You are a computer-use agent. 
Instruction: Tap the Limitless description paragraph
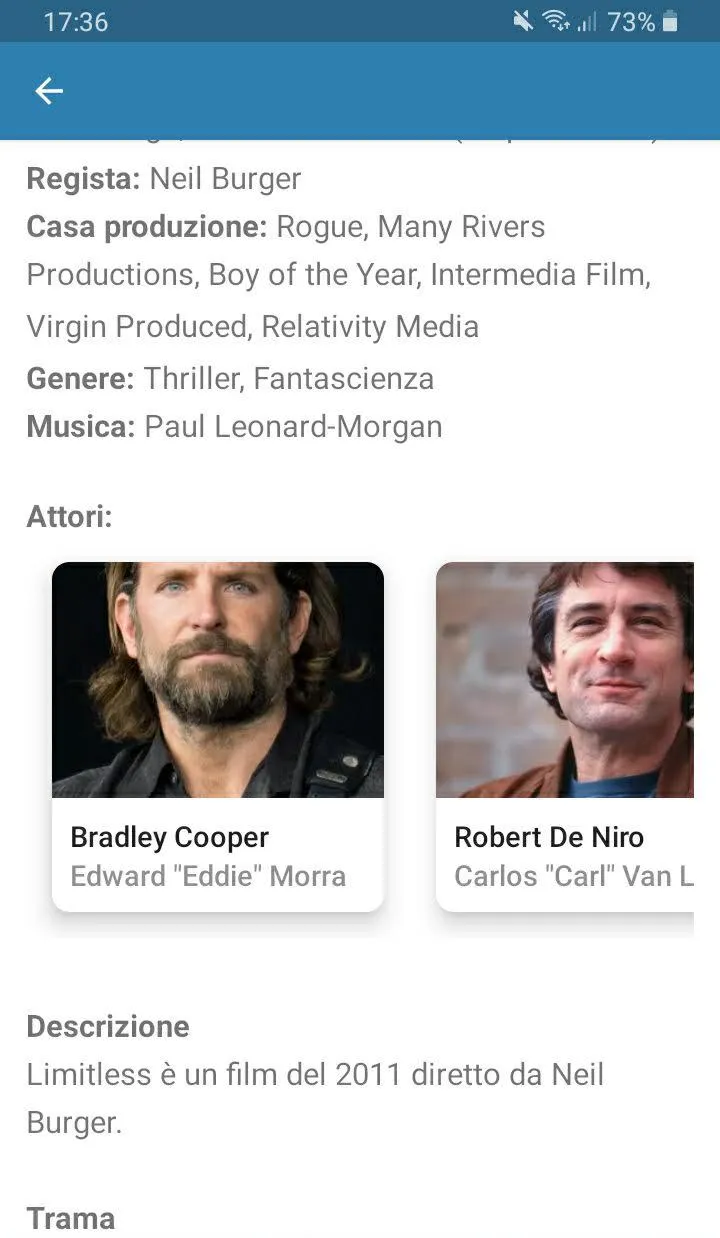(x=316, y=1099)
